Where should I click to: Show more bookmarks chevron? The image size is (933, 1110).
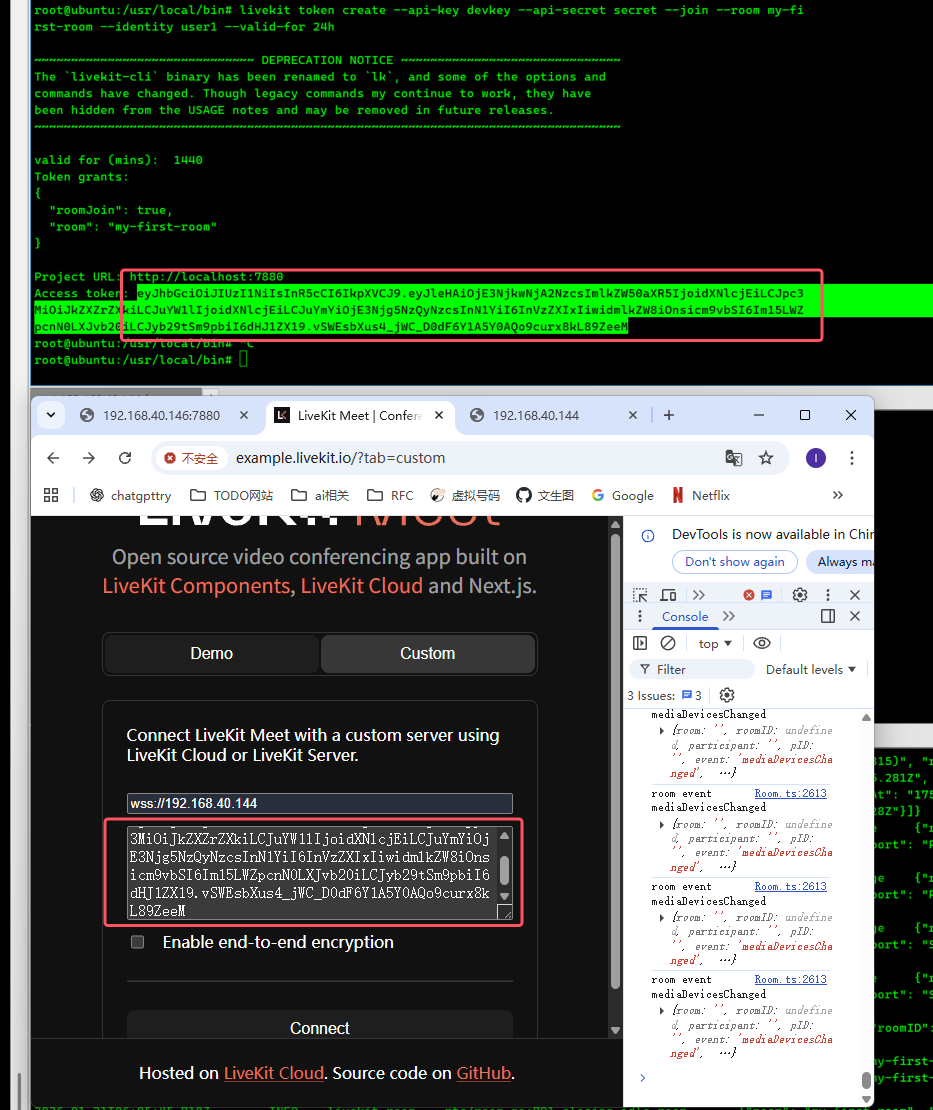tap(837, 496)
